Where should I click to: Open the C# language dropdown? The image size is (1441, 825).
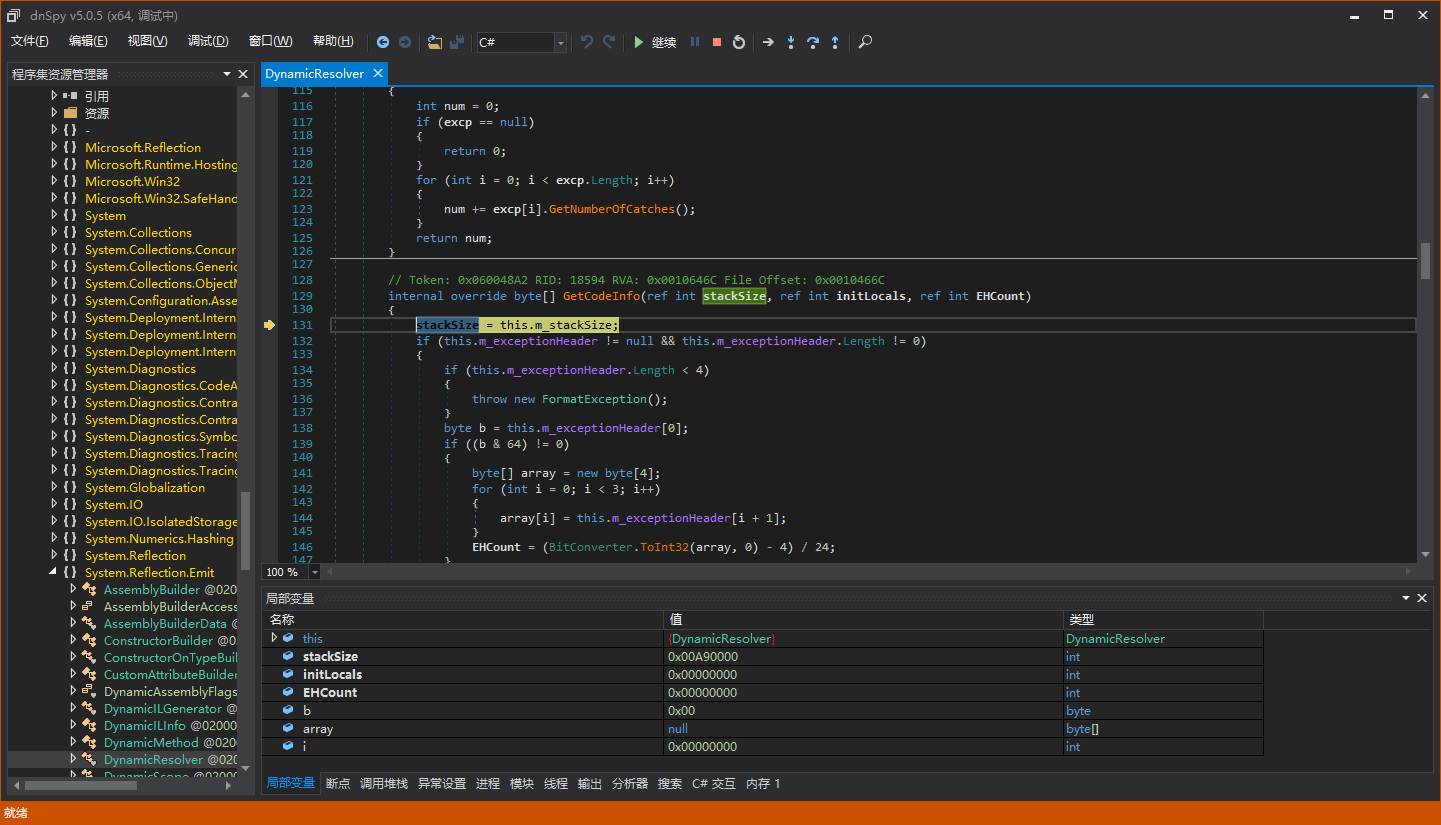560,42
